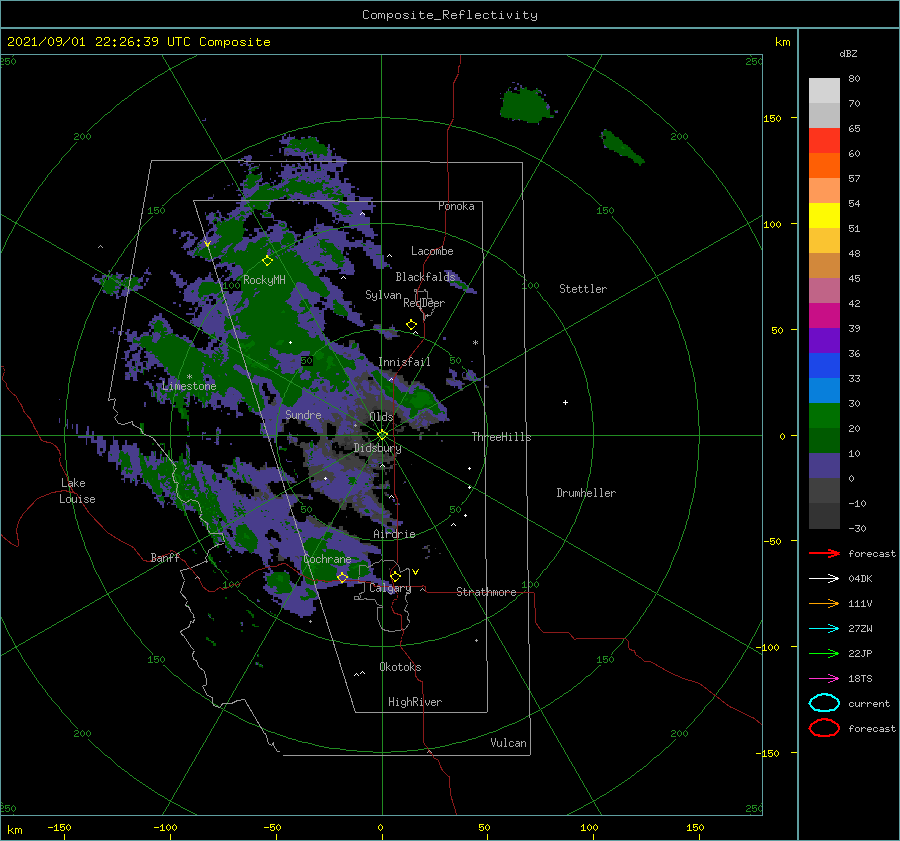Click the Didsbury town label
The image size is (900, 841).
[x=378, y=448]
